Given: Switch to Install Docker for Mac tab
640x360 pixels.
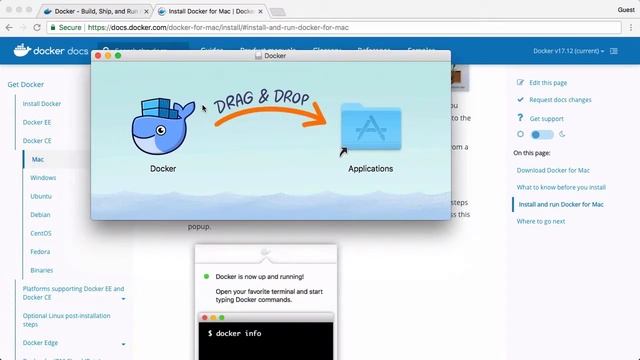Looking at the screenshot, I should point(211,11).
